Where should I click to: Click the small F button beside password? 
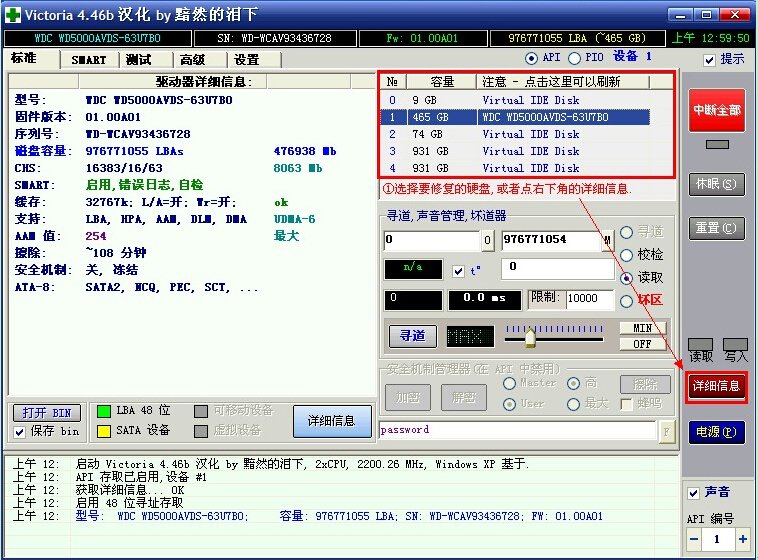pyautogui.click(x=666, y=431)
